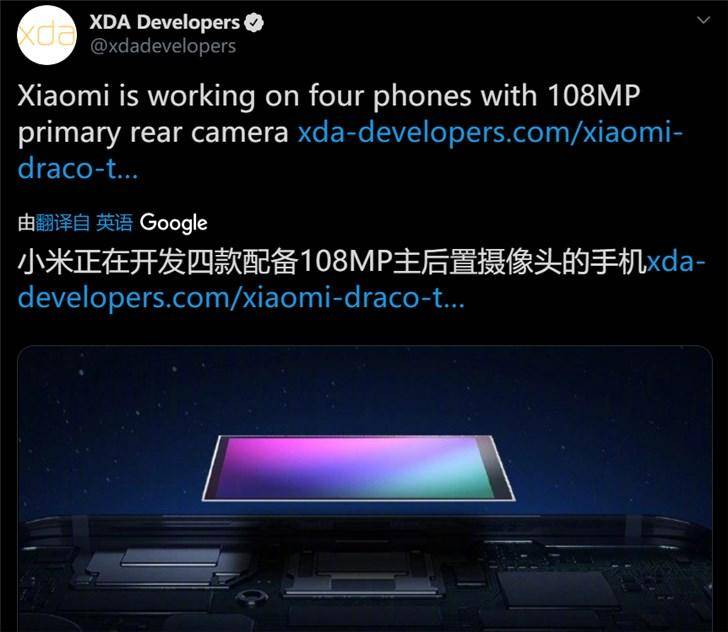Follow the xda-developers.com/xiaomi- link in the English tweet
This screenshot has height=632, width=728.
click(x=490, y=133)
